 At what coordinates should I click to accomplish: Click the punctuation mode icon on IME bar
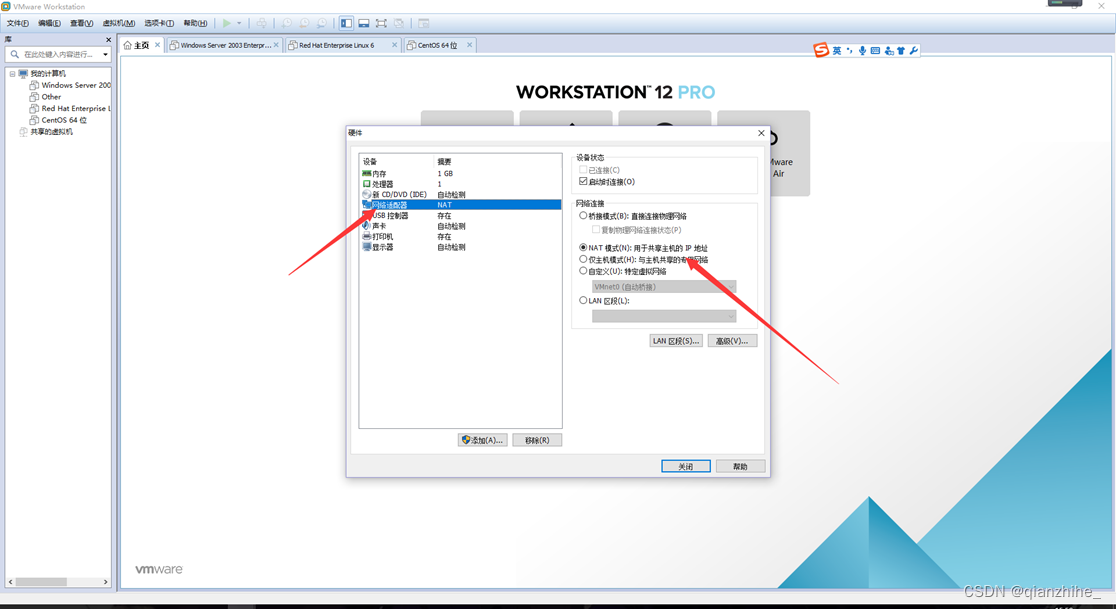tap(850, 51)
